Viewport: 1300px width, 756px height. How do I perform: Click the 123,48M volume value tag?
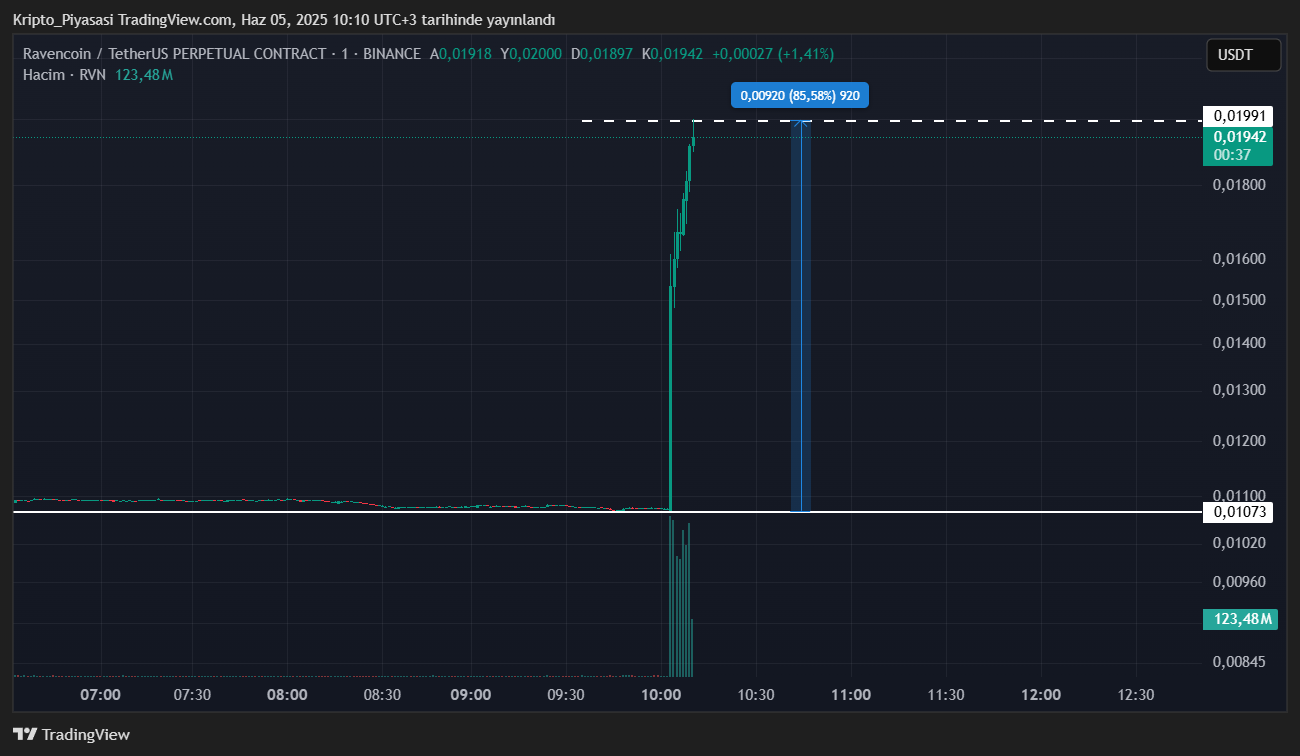[x=1241, y=619]
